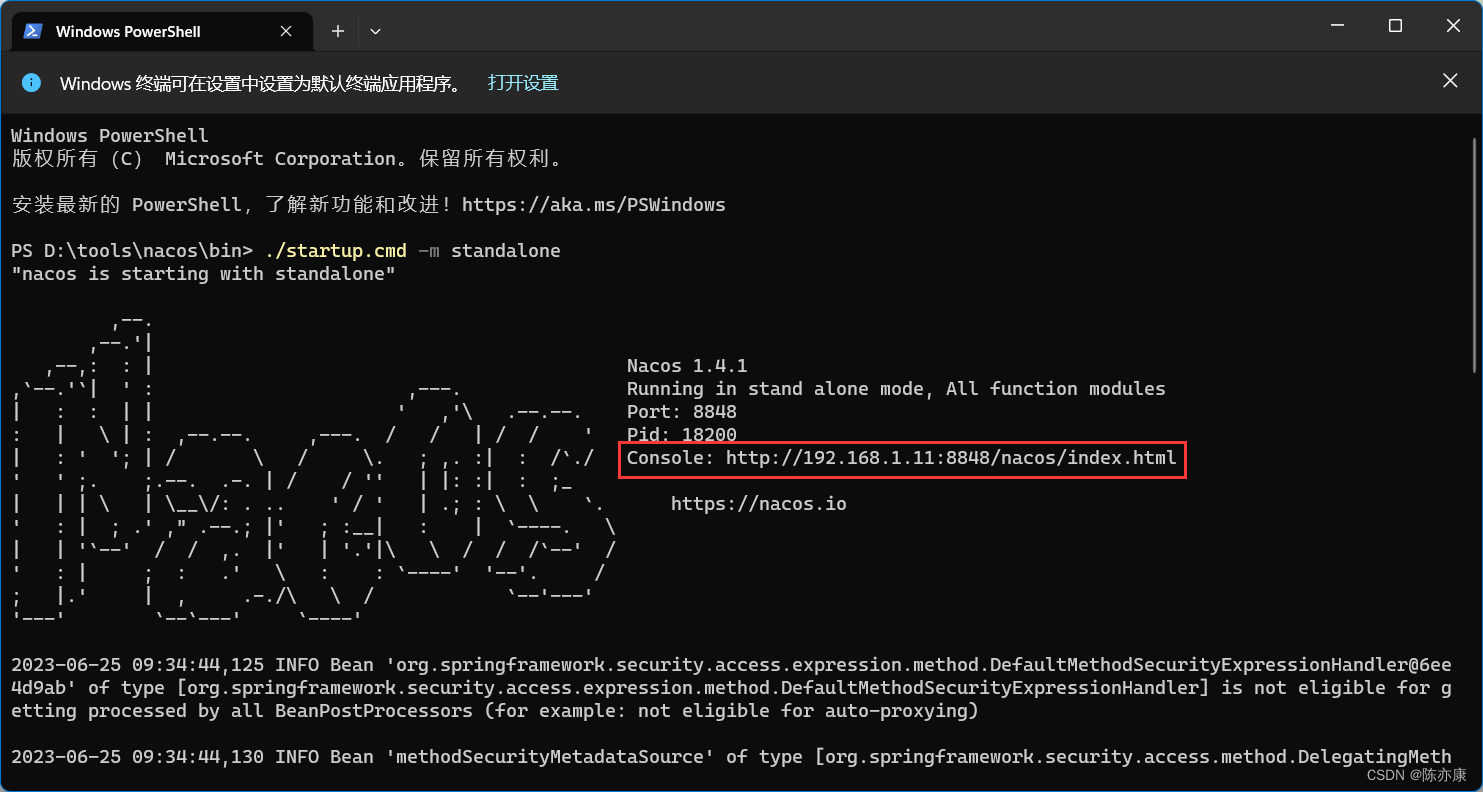This screenshot has height=792, width=1483.
Task: Click the '09:34:44,125 INFO Bean' log line
Action: click(731, 688)
